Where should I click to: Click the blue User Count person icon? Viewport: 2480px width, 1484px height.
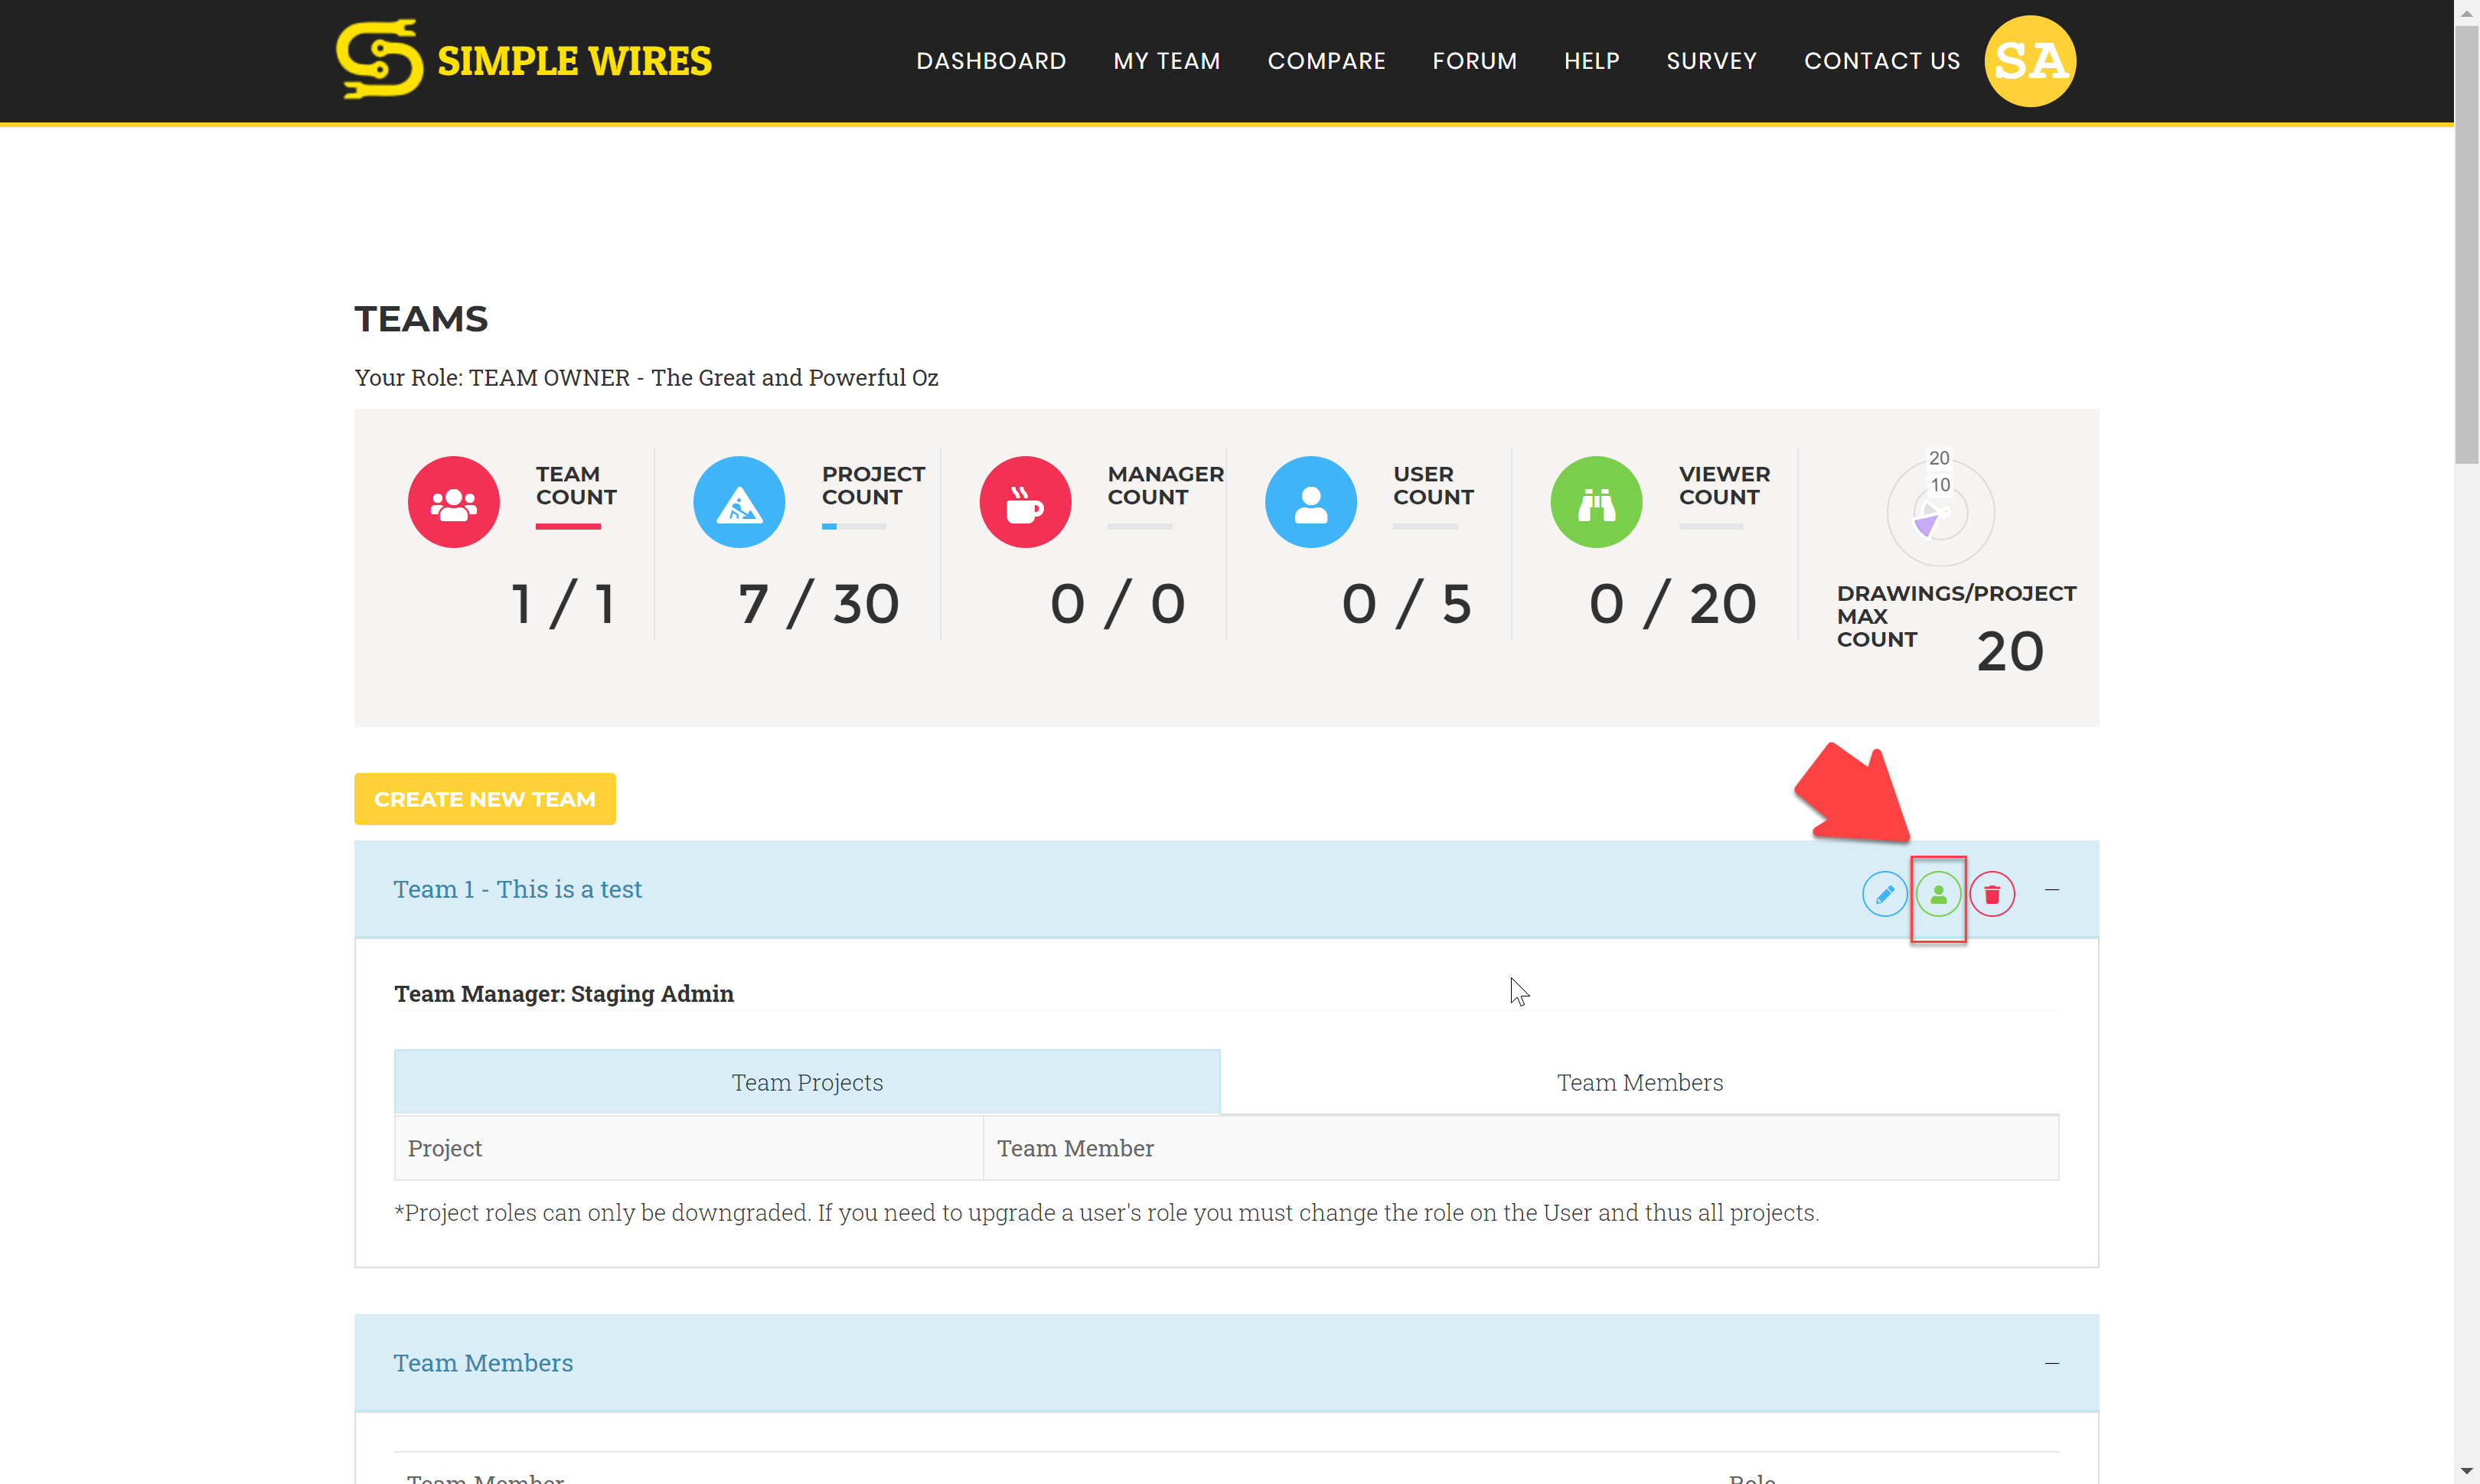pos(1311,502)
